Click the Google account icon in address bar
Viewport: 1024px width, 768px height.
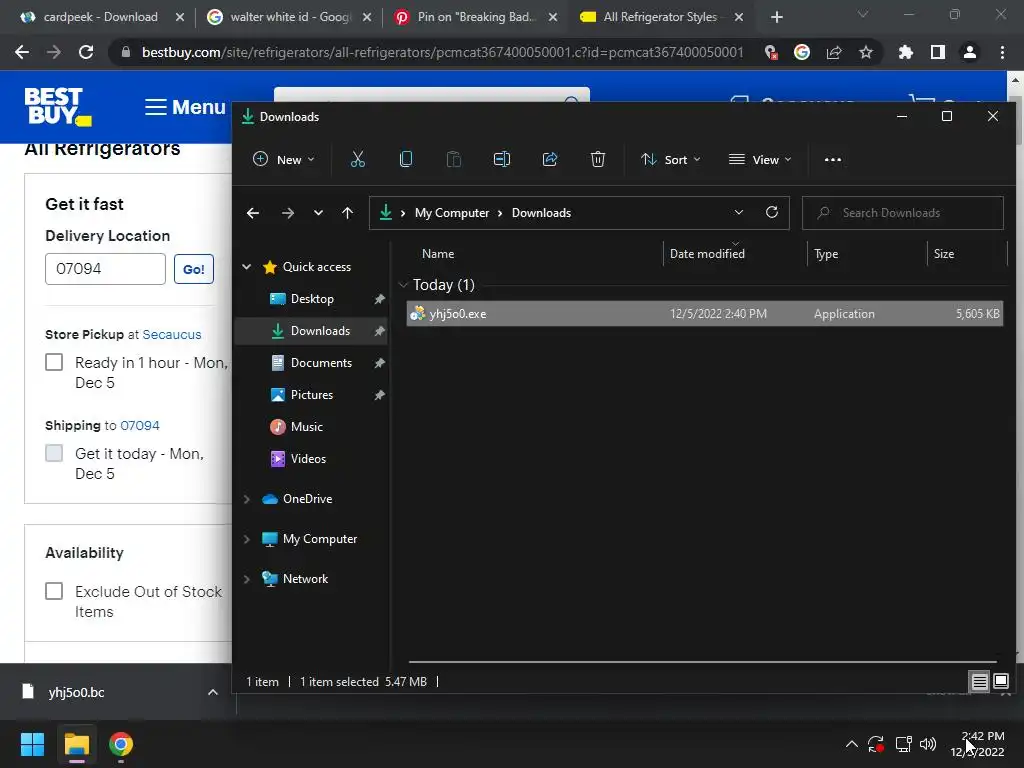[802, 52]
